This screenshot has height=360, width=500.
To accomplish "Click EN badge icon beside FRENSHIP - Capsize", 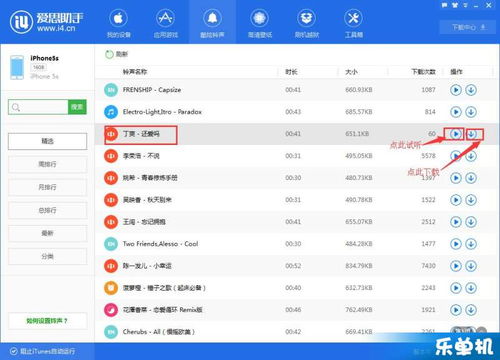I will point(111,90).
